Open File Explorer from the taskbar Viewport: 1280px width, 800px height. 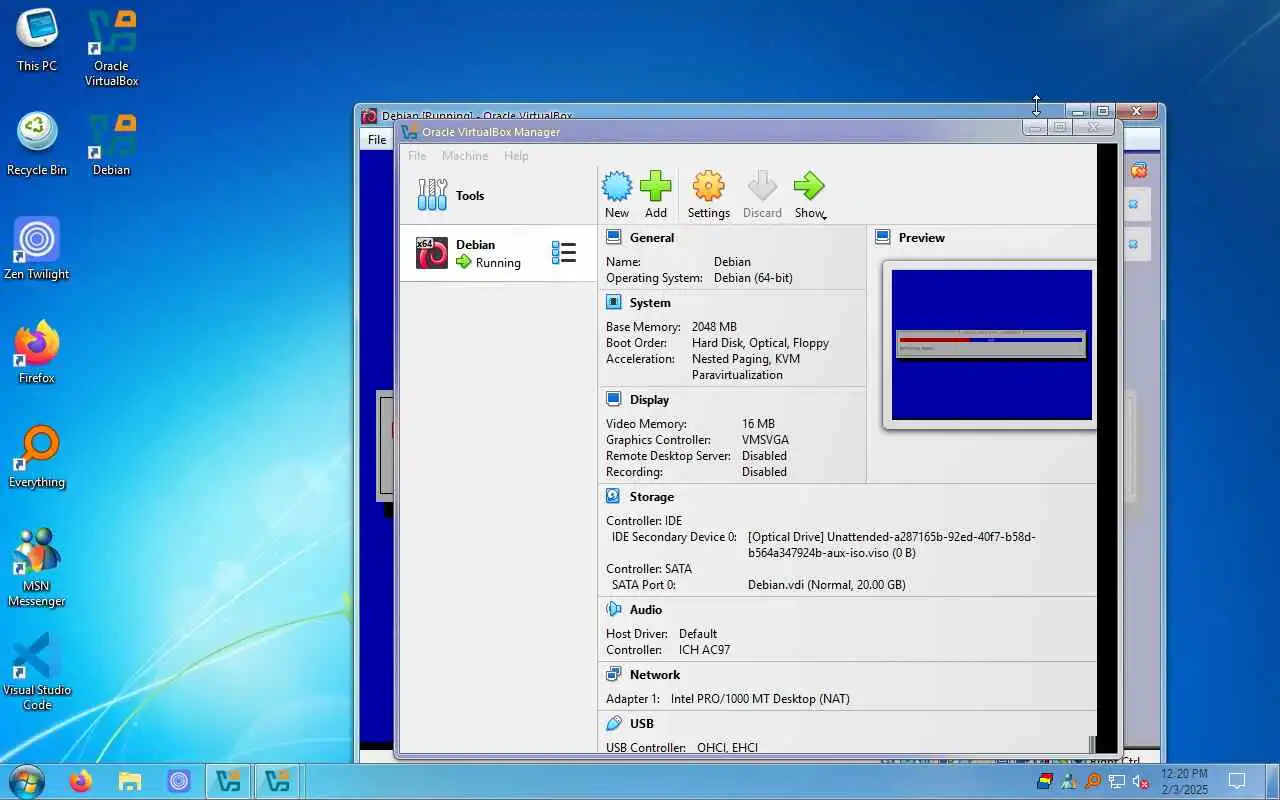click(x=130, y=781)
